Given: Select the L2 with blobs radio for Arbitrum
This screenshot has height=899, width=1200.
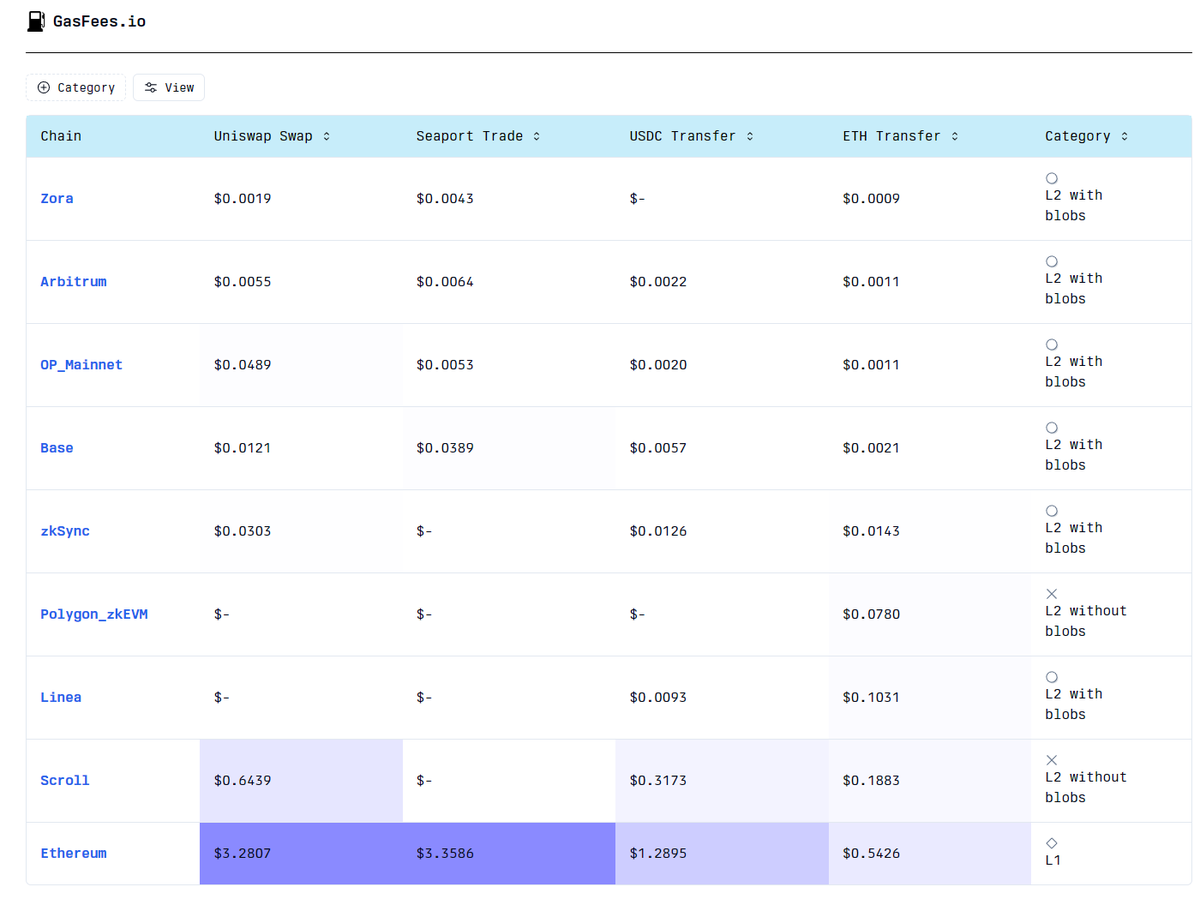Looking at the screenshot, I should (1051, 260).
